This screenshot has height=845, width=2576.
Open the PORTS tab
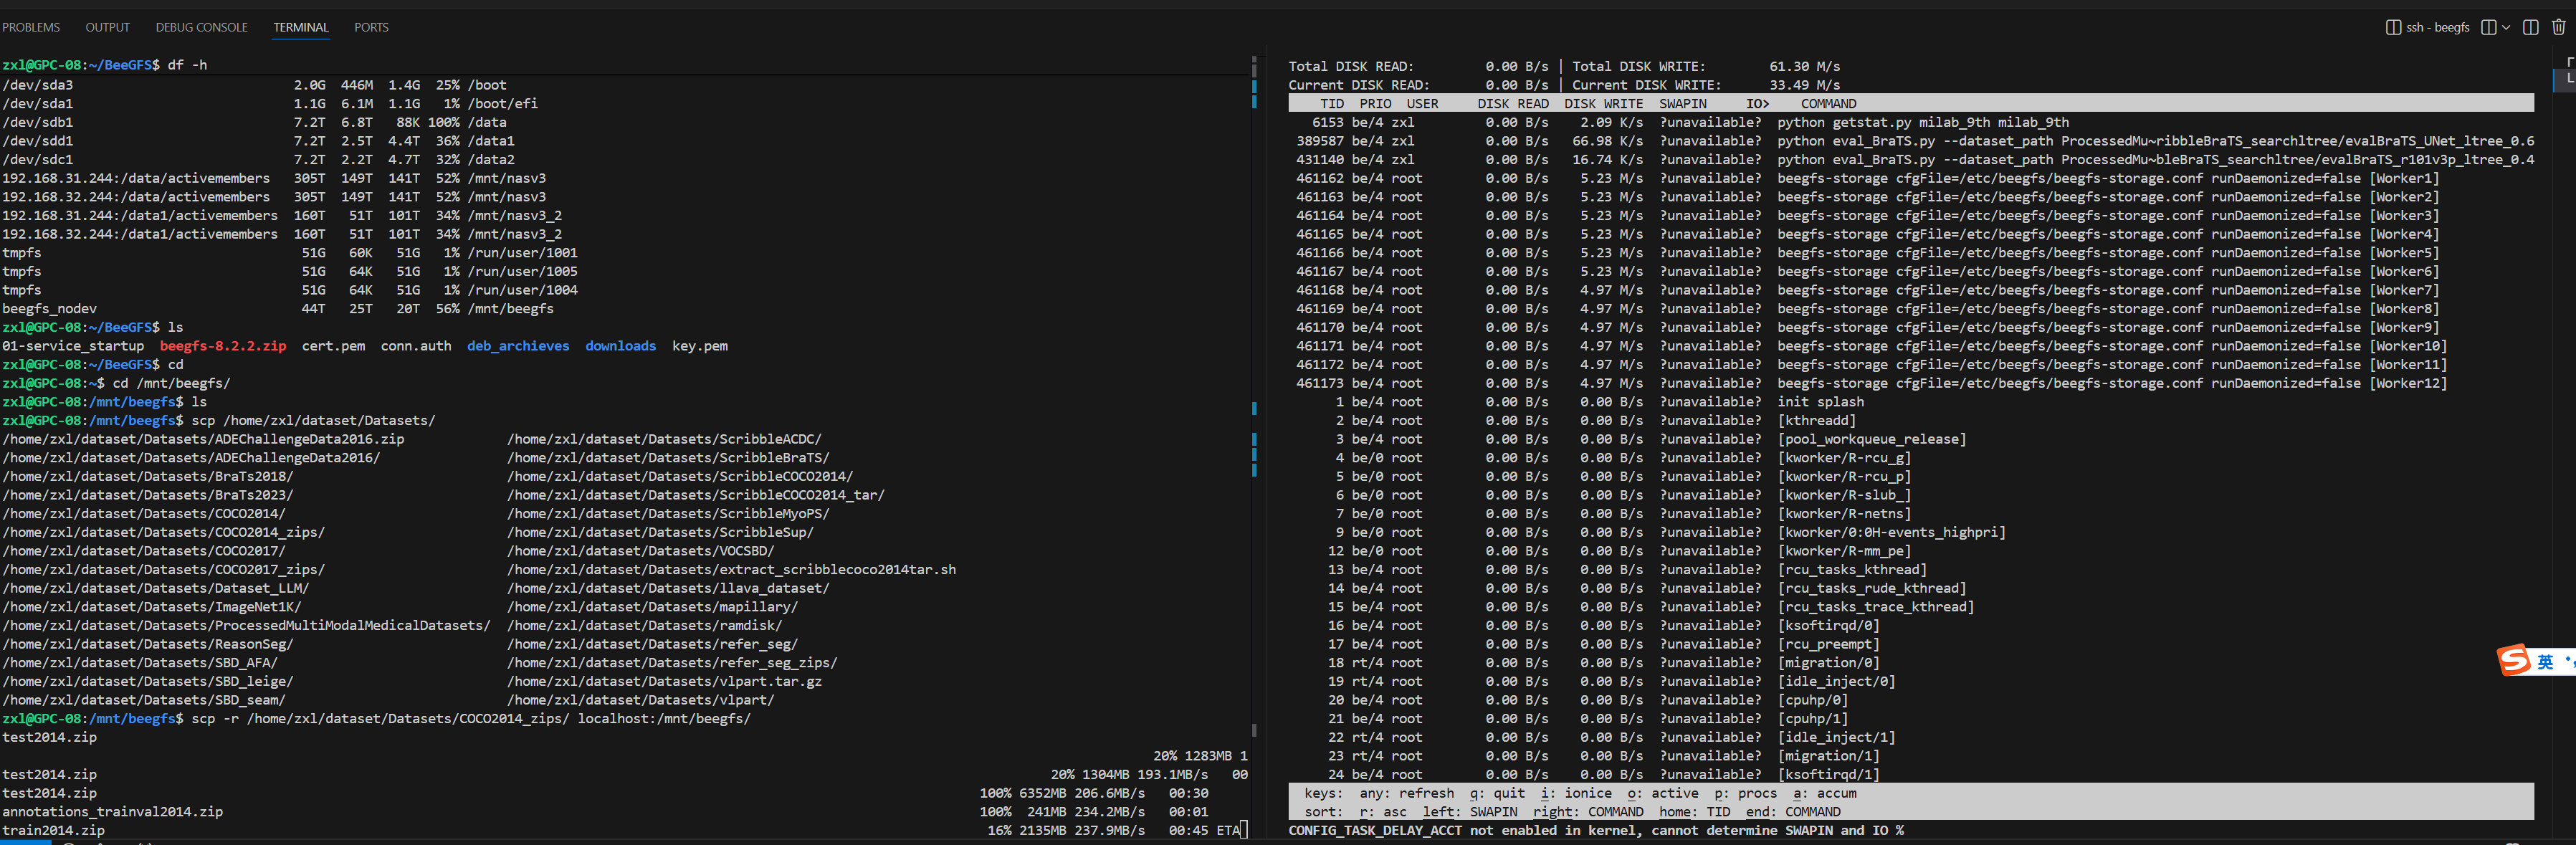pos(371,27)
